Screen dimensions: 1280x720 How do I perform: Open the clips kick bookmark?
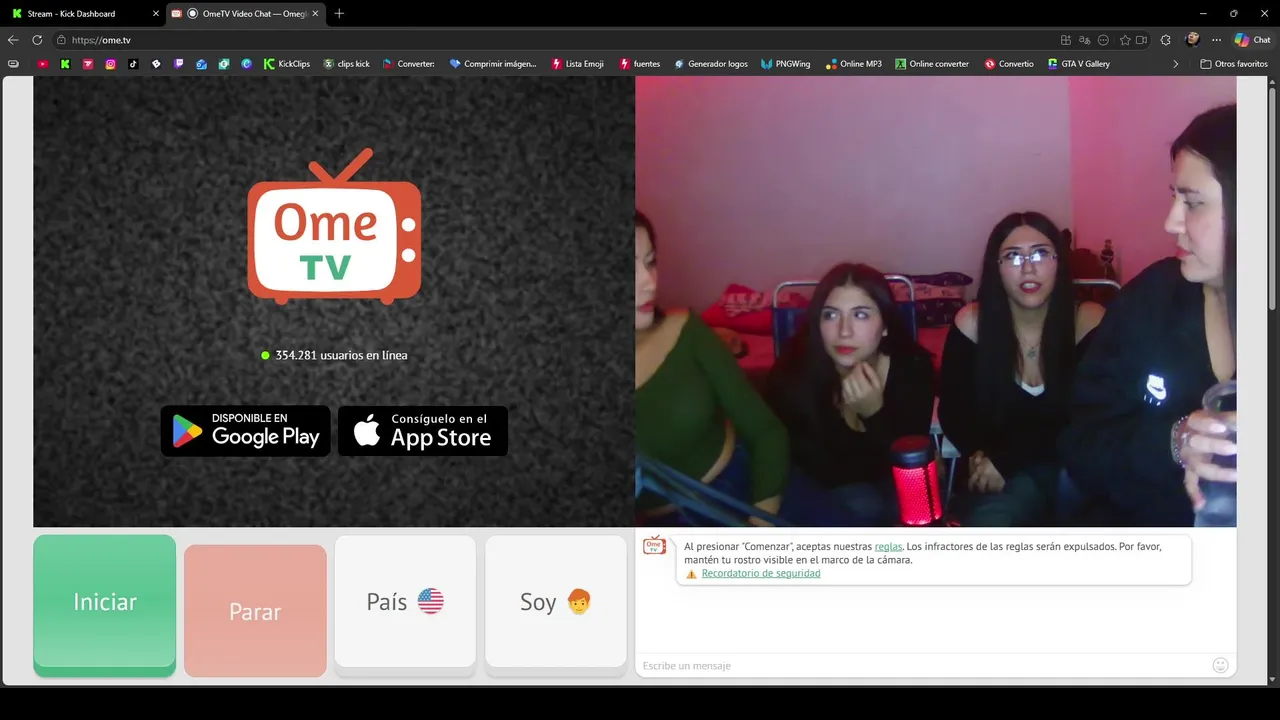pos(347,64)
